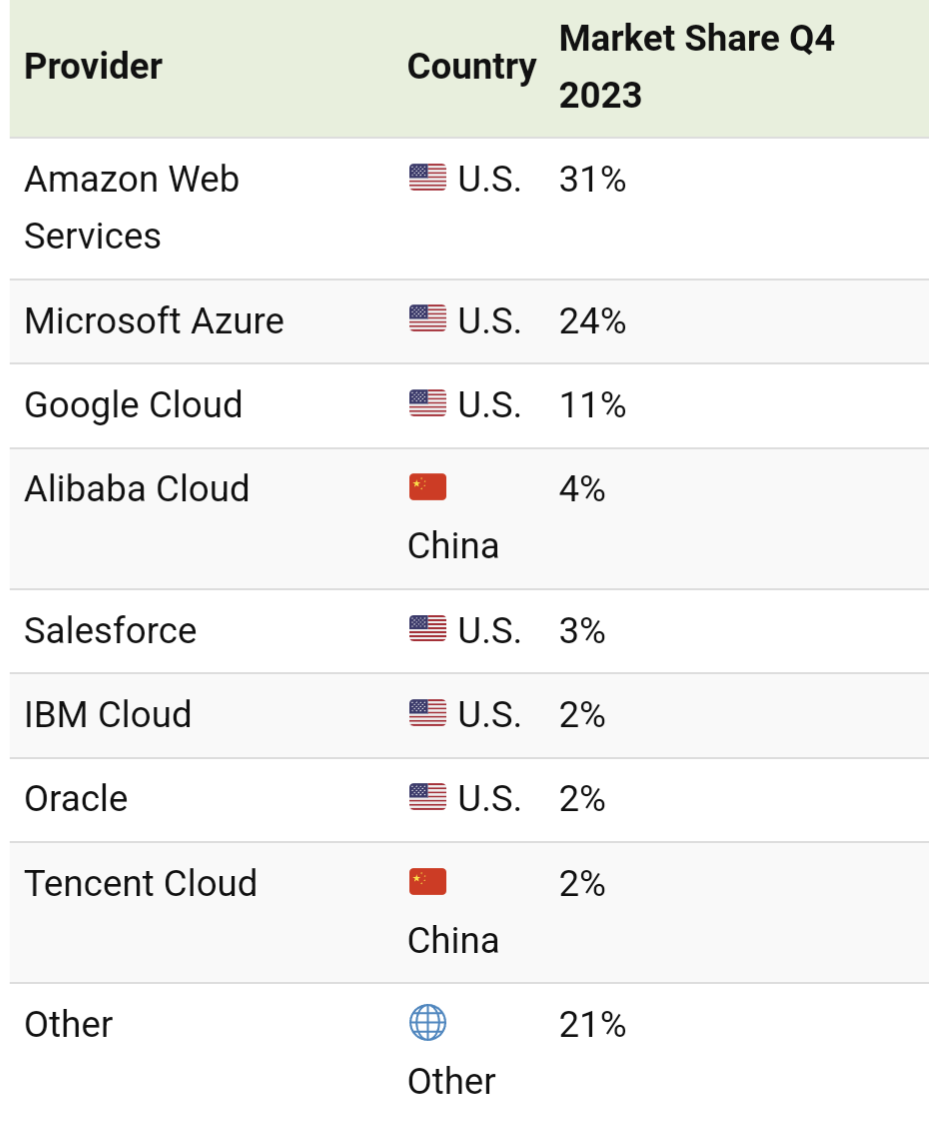Click the Alibaba Cloud provider cell

pyautogui.click(x=136, y=489)
